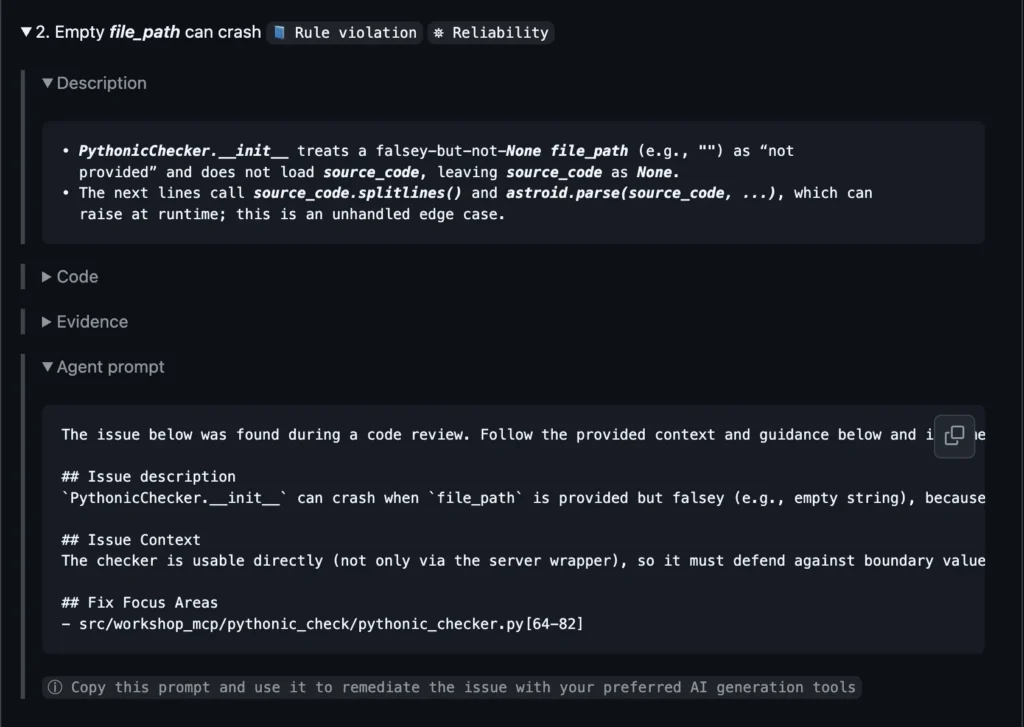Expand the Code section
Viewport: 1024px width, 727px height.
pyautogui.click(x=47, y=277)
